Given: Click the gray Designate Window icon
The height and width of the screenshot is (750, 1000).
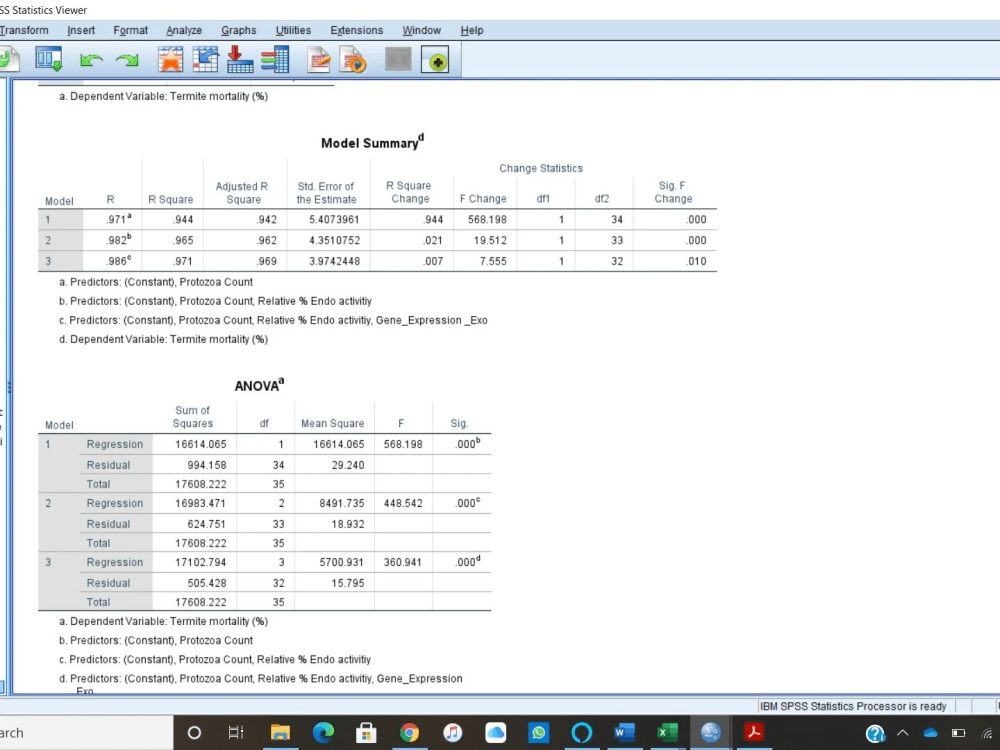Looking at the screenshot, I should tap(399, 59).
